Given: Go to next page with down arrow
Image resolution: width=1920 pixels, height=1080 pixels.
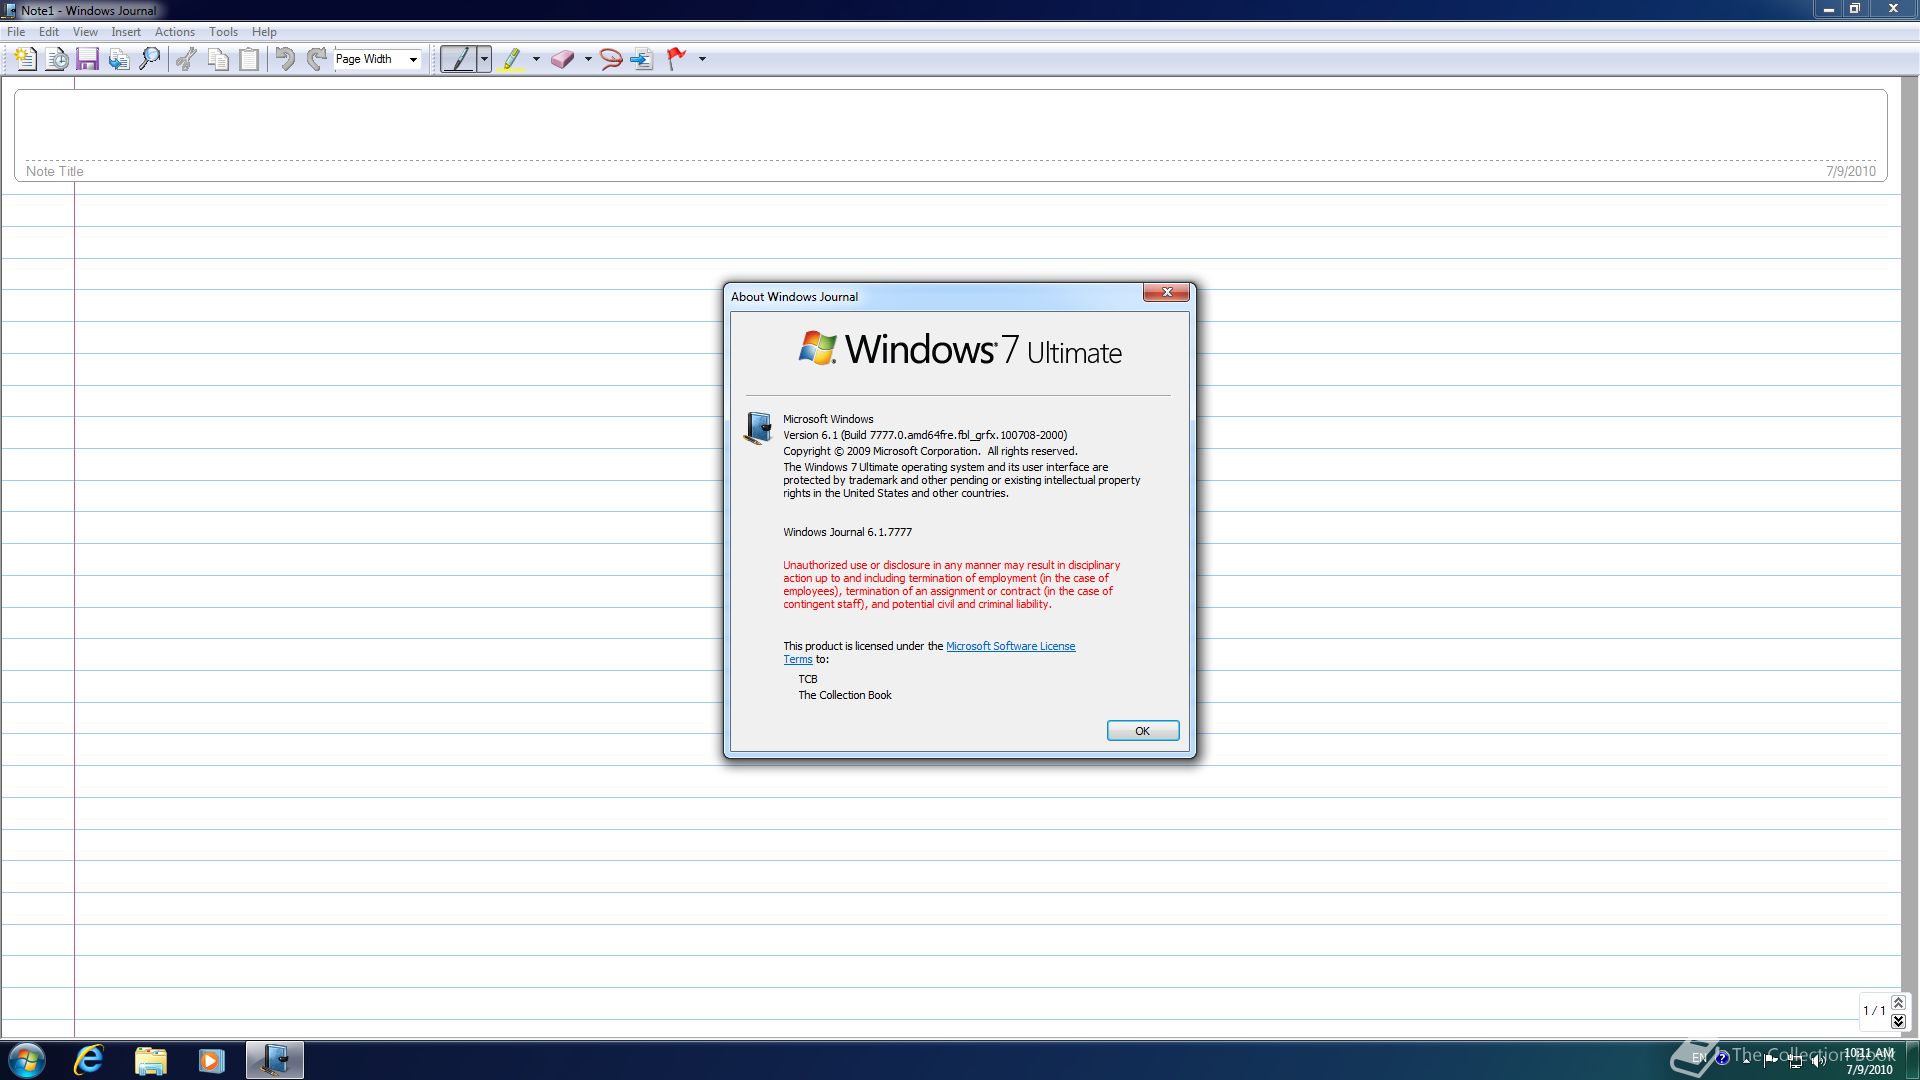Looking at the screenshot, I should (x=1898, y=1021).
